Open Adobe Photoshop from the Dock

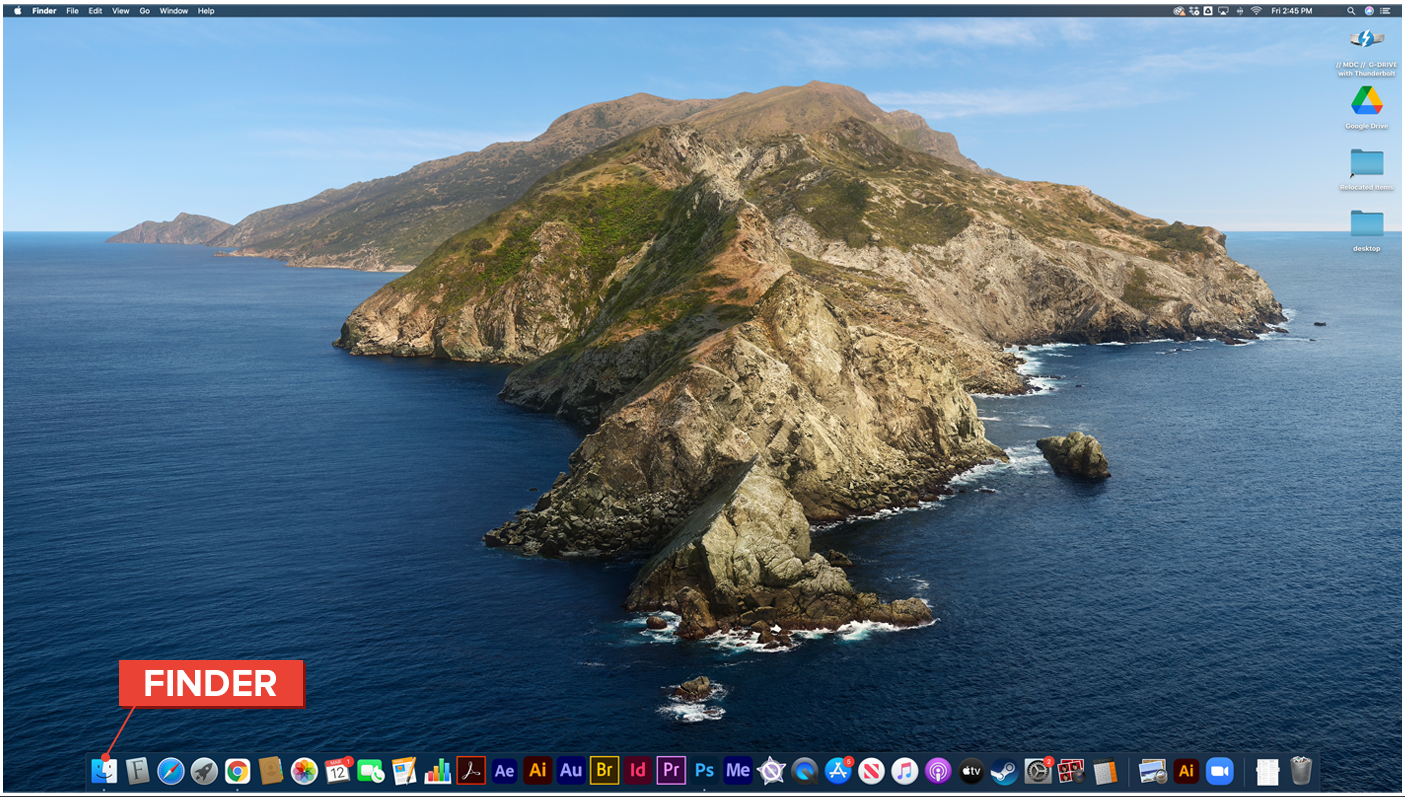[x=704, y=771]
